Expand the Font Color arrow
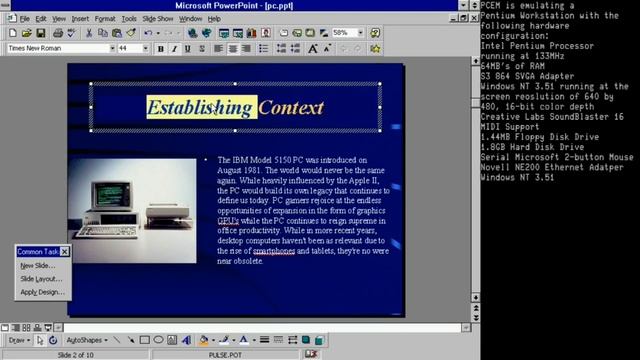The image size is (640, 360). coord(254,340)
